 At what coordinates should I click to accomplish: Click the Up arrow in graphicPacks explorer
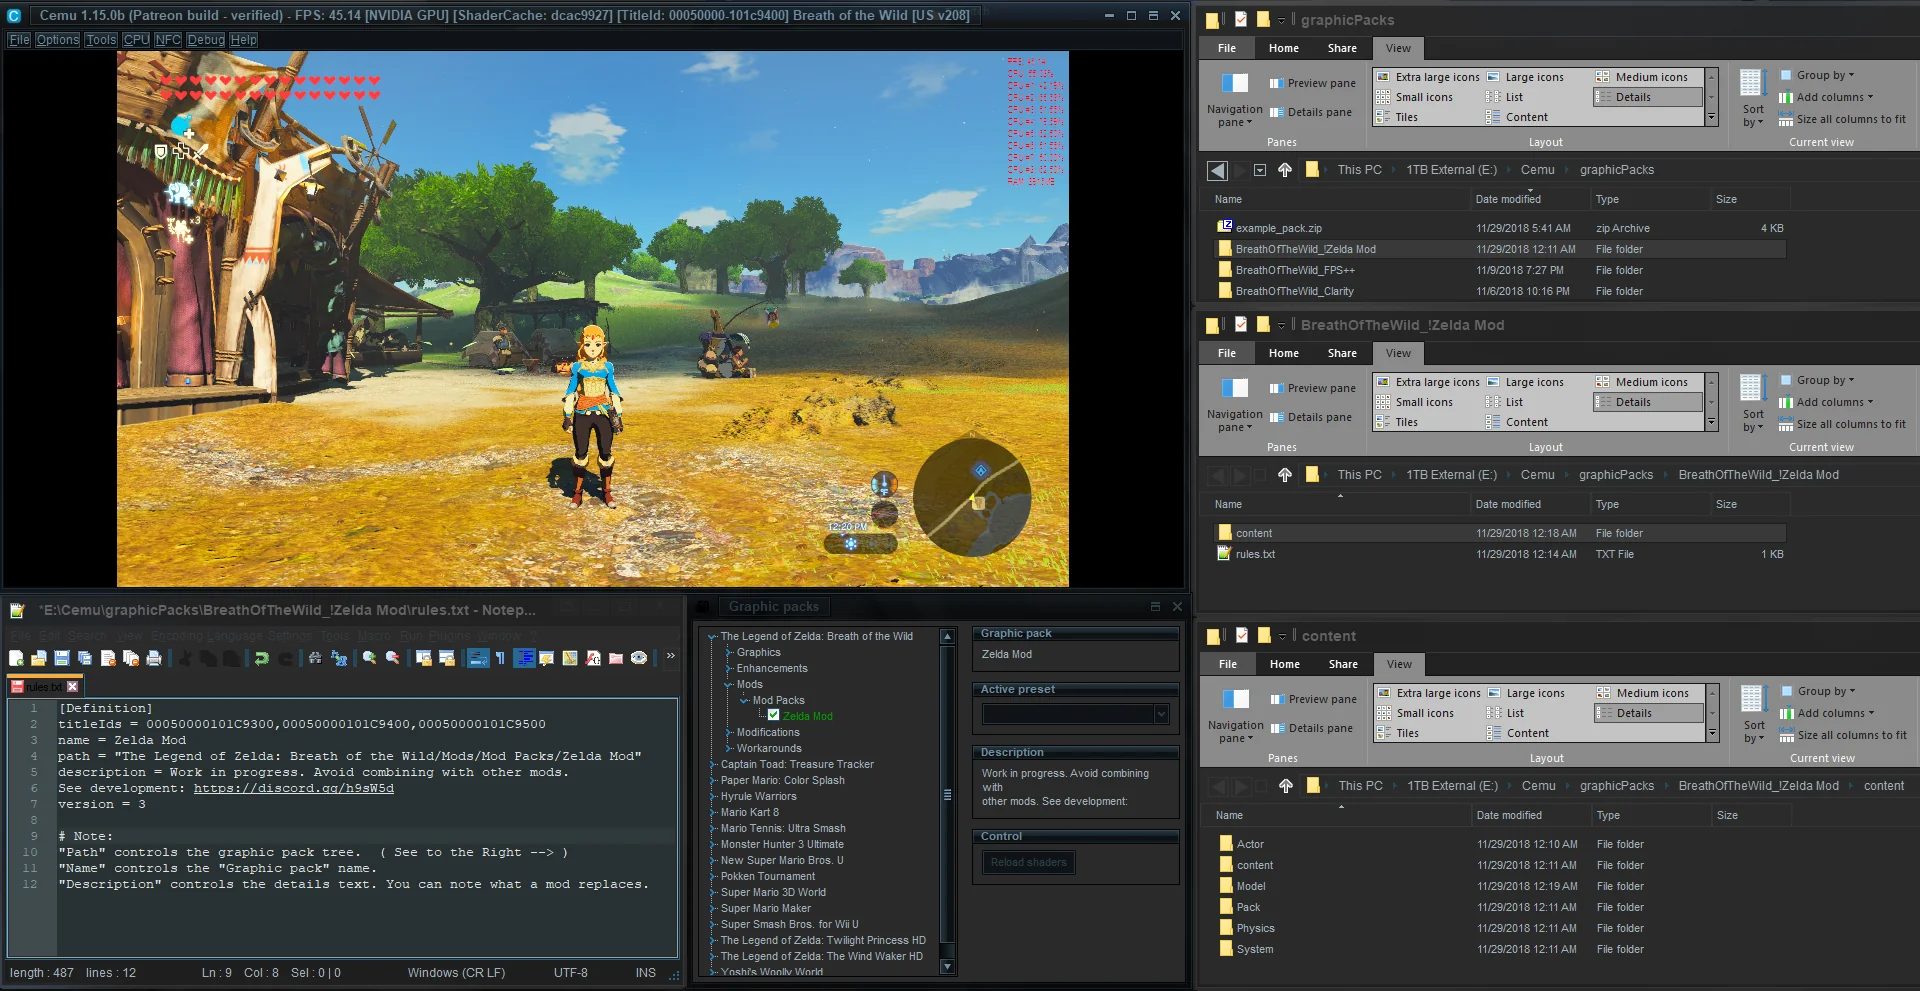[1285, 170]
